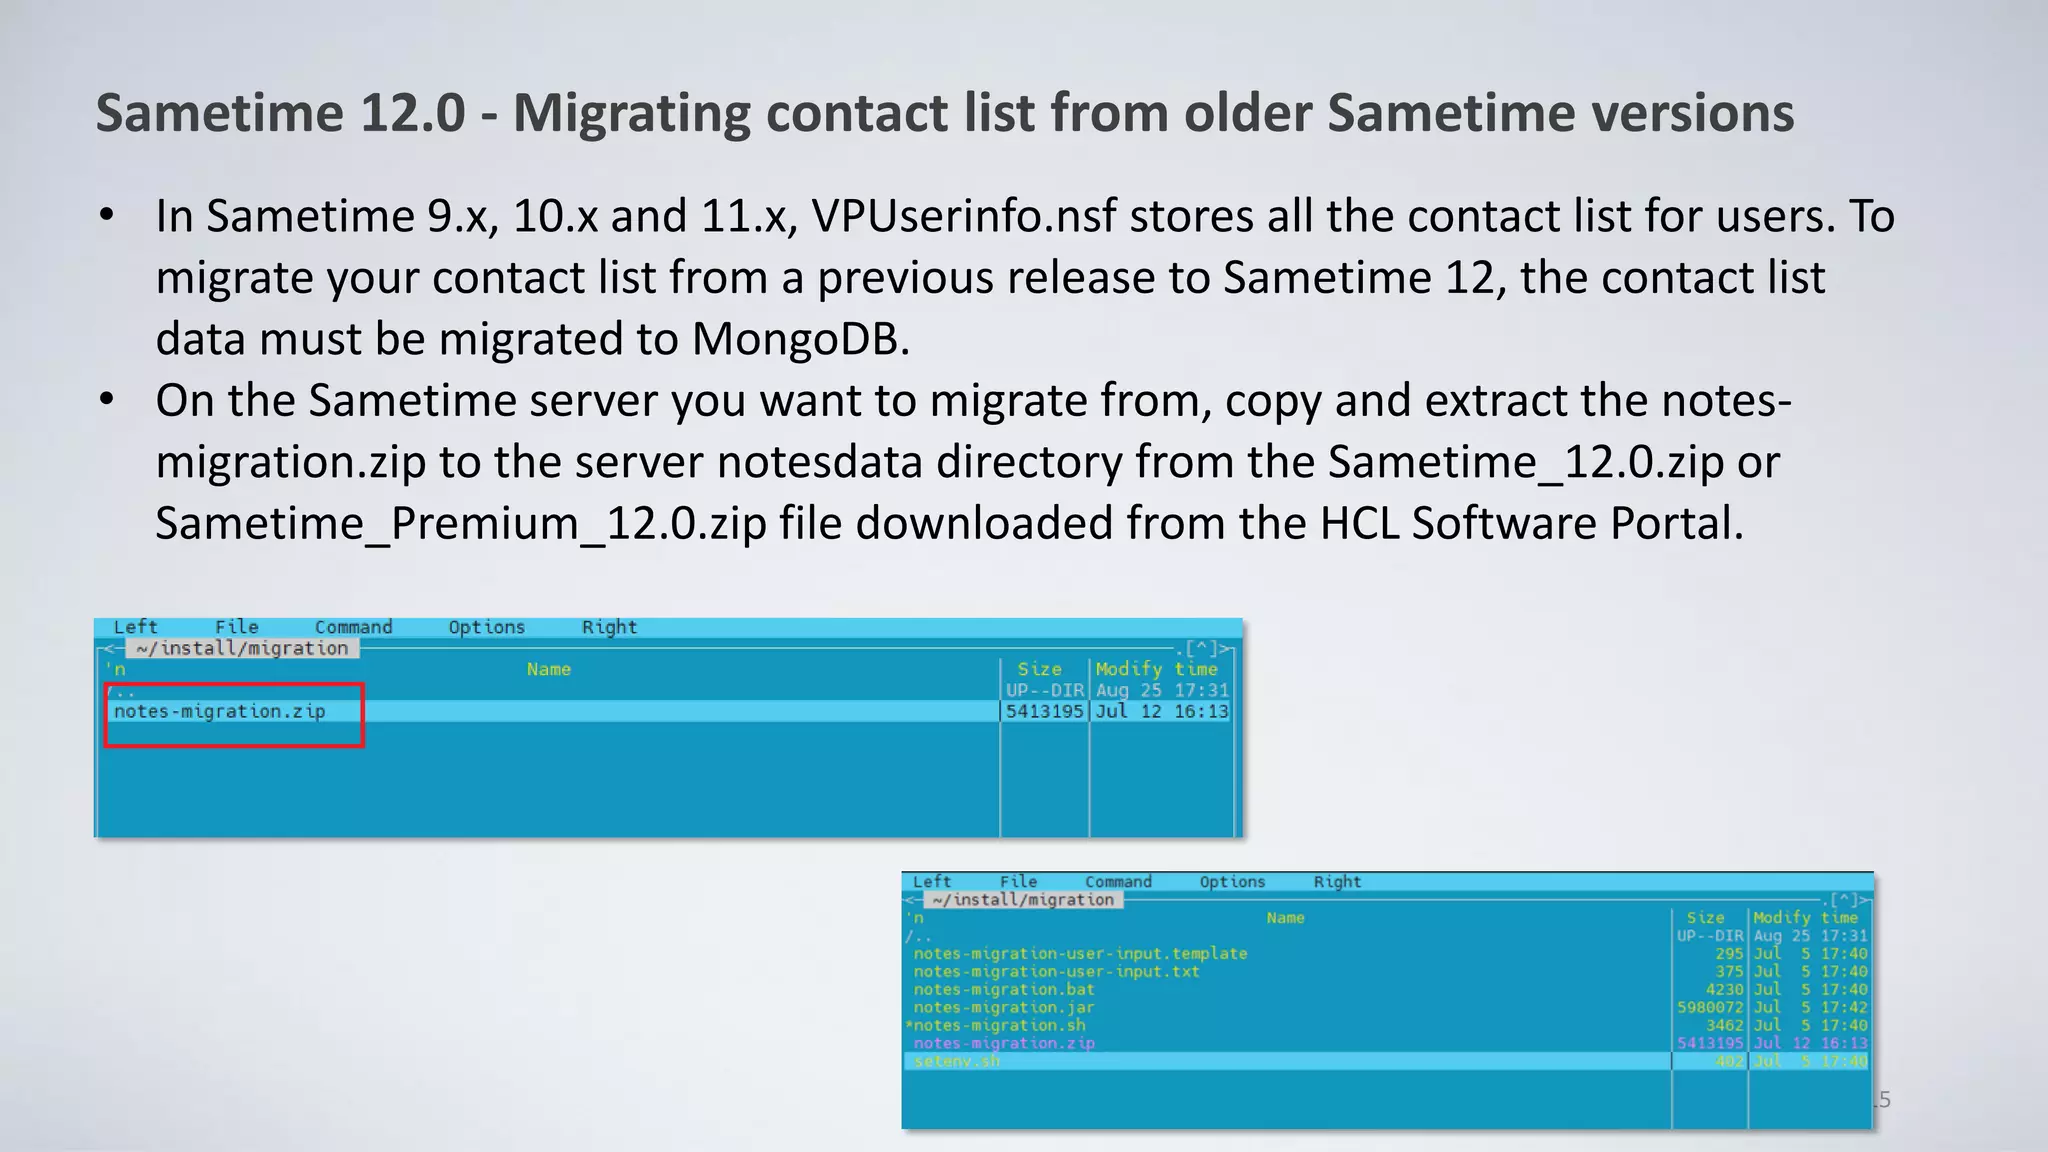Click size 5413195 in the single-file panel
The image size is (2048, 1152).
(1045, 711)
